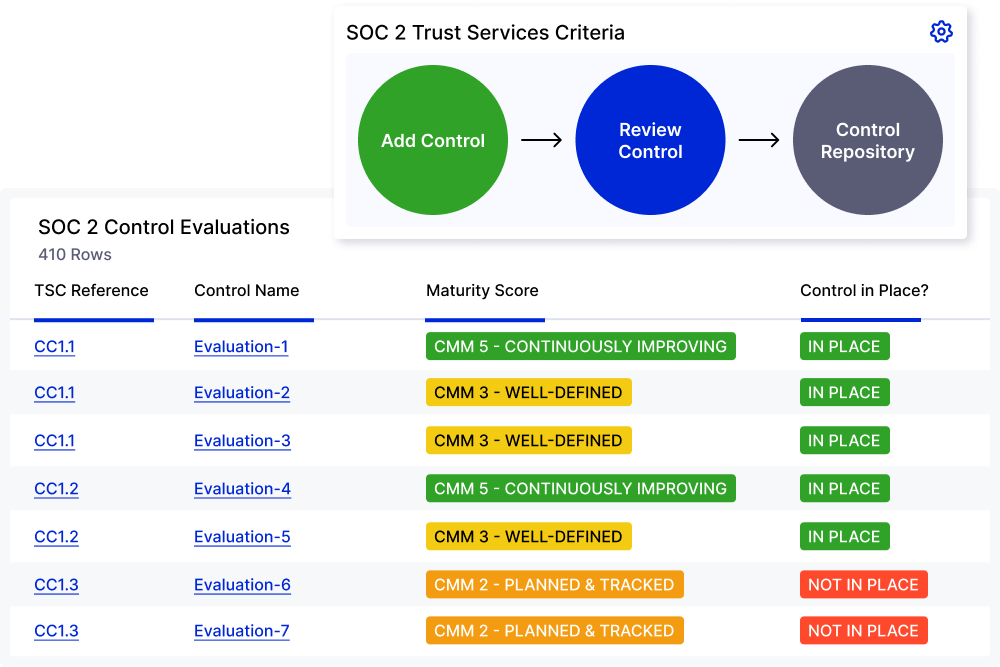
Task: Click the IN PLACE badge for Evaluation-3
Action: click(844, 441)
